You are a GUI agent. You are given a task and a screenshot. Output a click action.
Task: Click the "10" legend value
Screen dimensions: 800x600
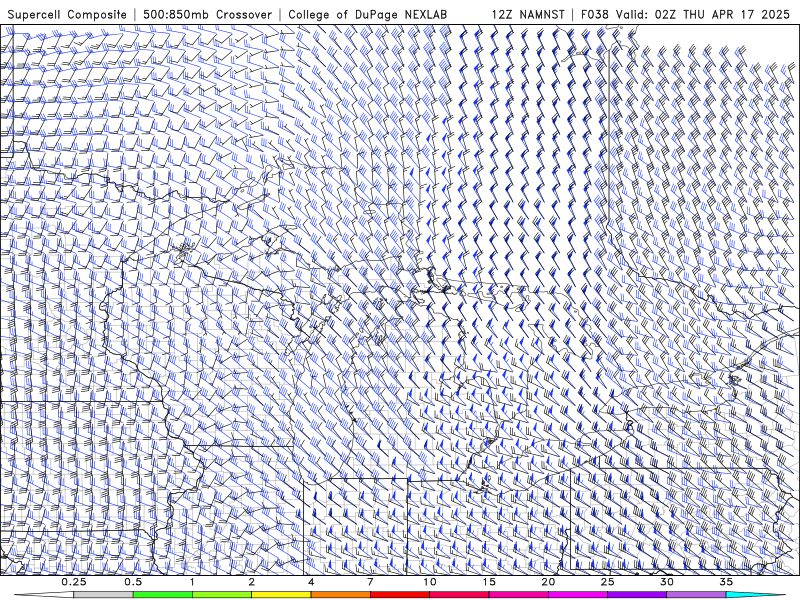click(430, 582)
